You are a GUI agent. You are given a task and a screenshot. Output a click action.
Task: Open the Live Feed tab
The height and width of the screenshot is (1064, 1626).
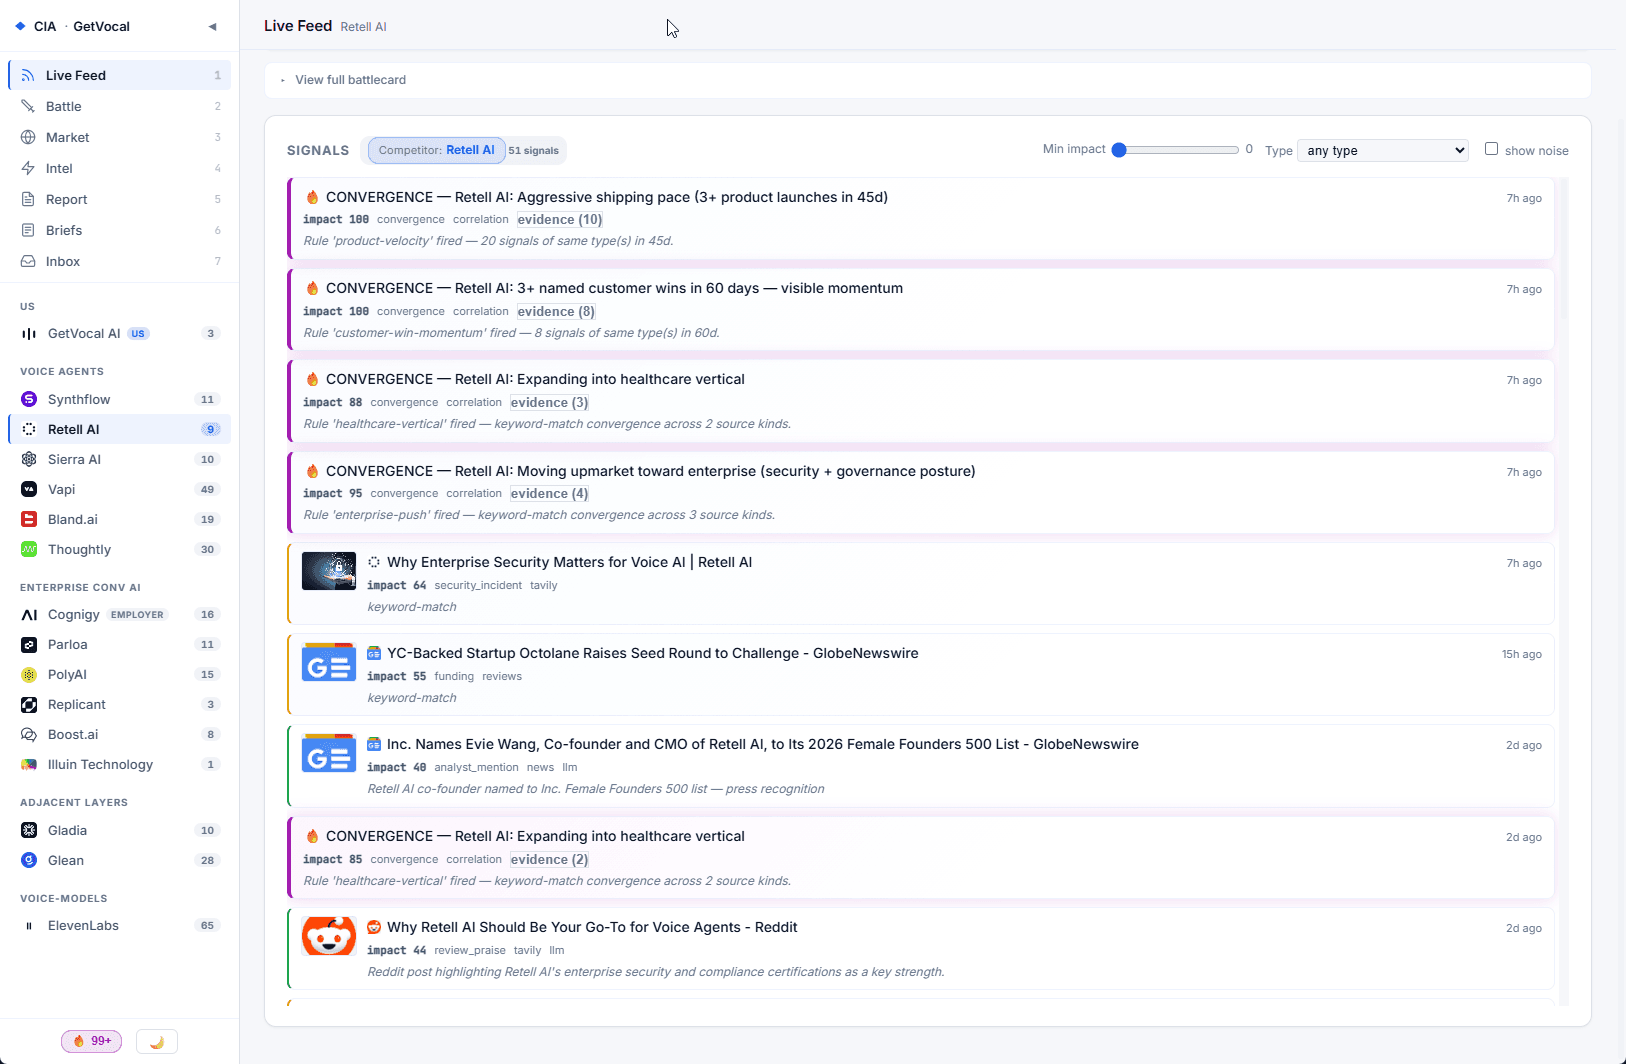(x=120, y=75)
